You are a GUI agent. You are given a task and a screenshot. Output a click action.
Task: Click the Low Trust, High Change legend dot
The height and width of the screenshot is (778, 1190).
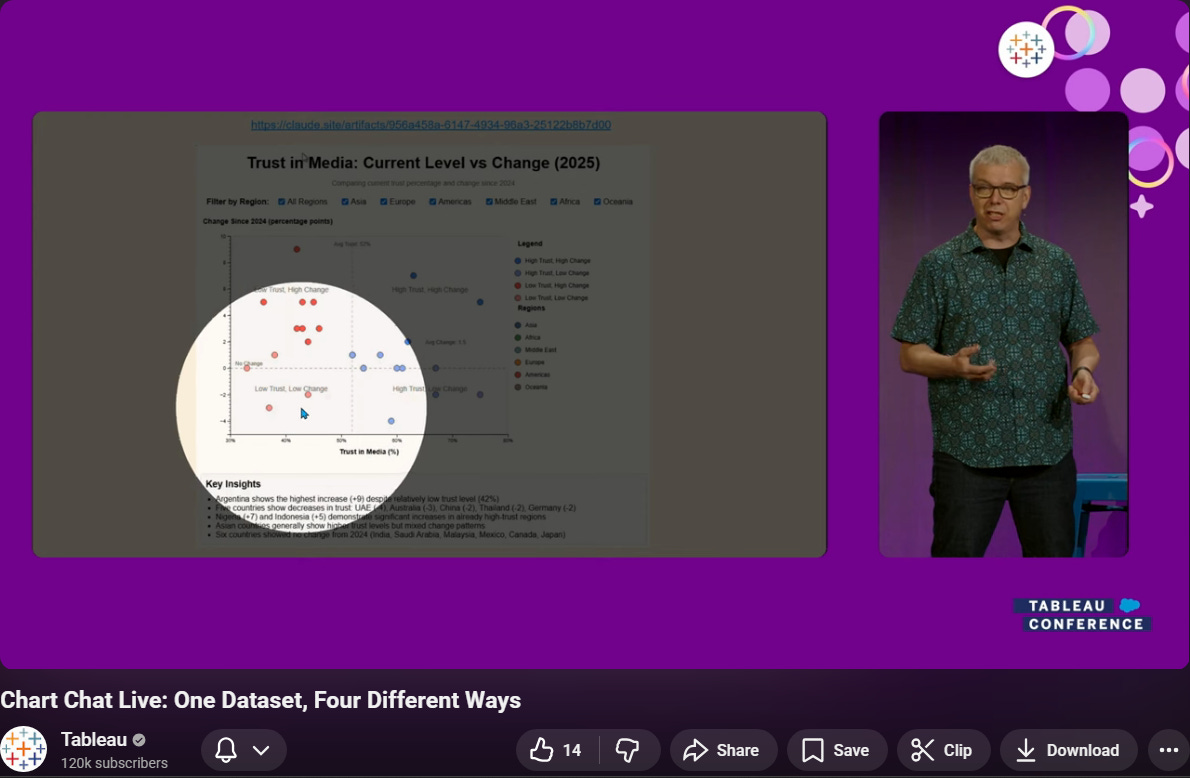coord(518,285)
